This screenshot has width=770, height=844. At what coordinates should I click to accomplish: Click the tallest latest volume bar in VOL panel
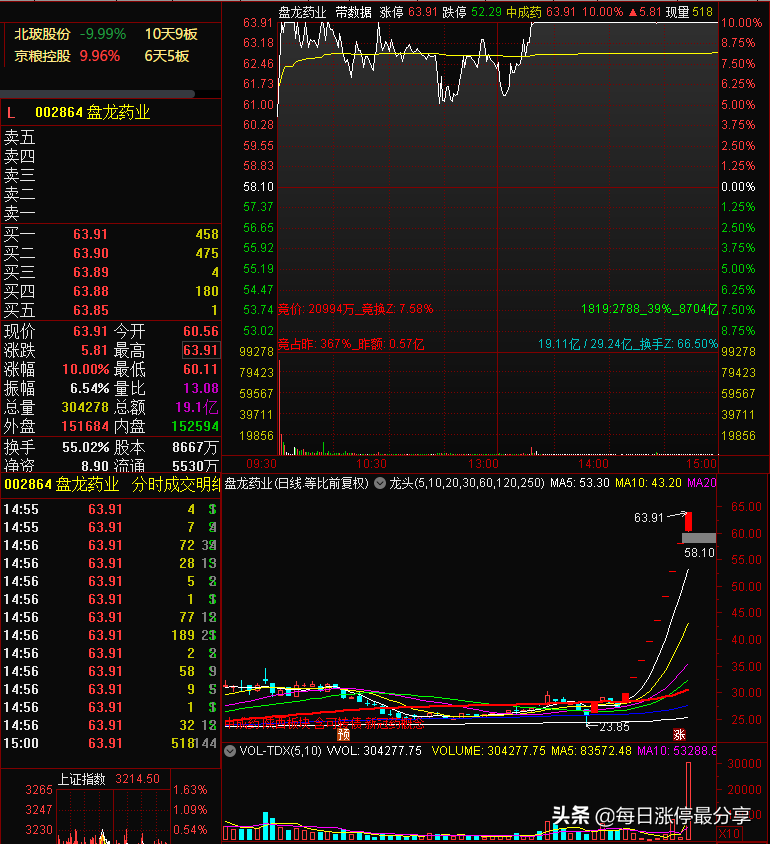(x=688, y=800)
